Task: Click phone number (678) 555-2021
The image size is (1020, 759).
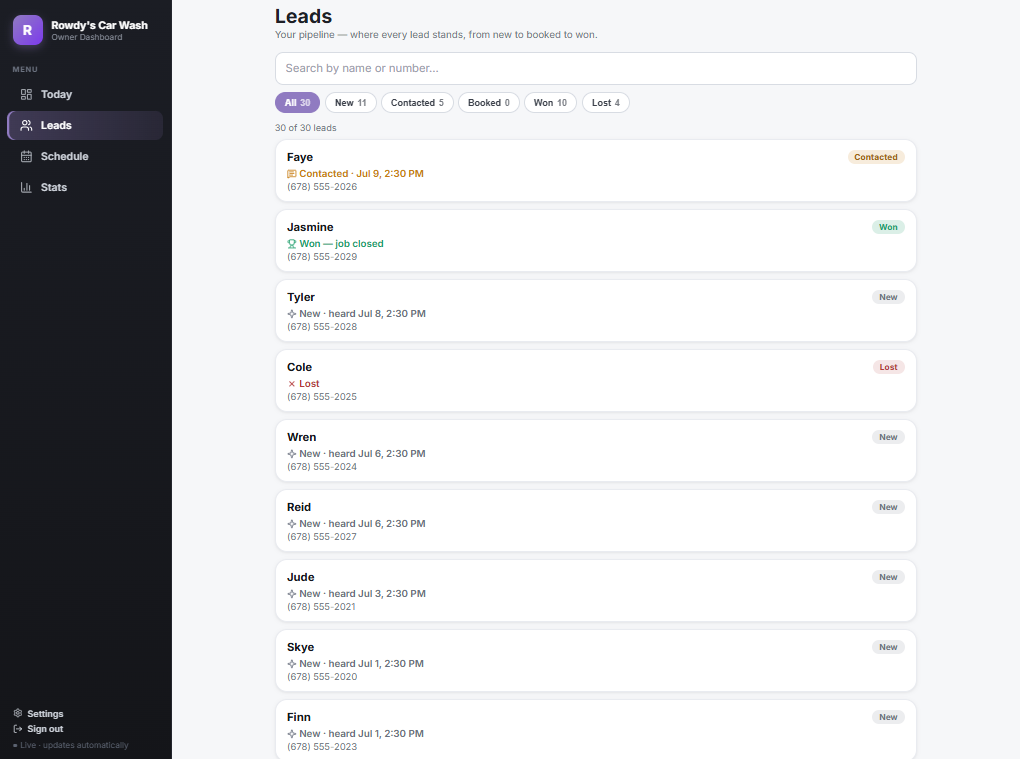Action: [x=321, y=607]
